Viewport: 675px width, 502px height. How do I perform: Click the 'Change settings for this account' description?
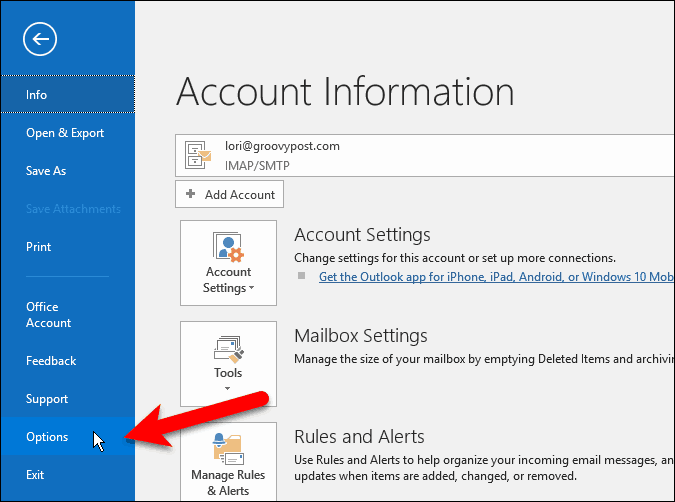coord(455,258)
